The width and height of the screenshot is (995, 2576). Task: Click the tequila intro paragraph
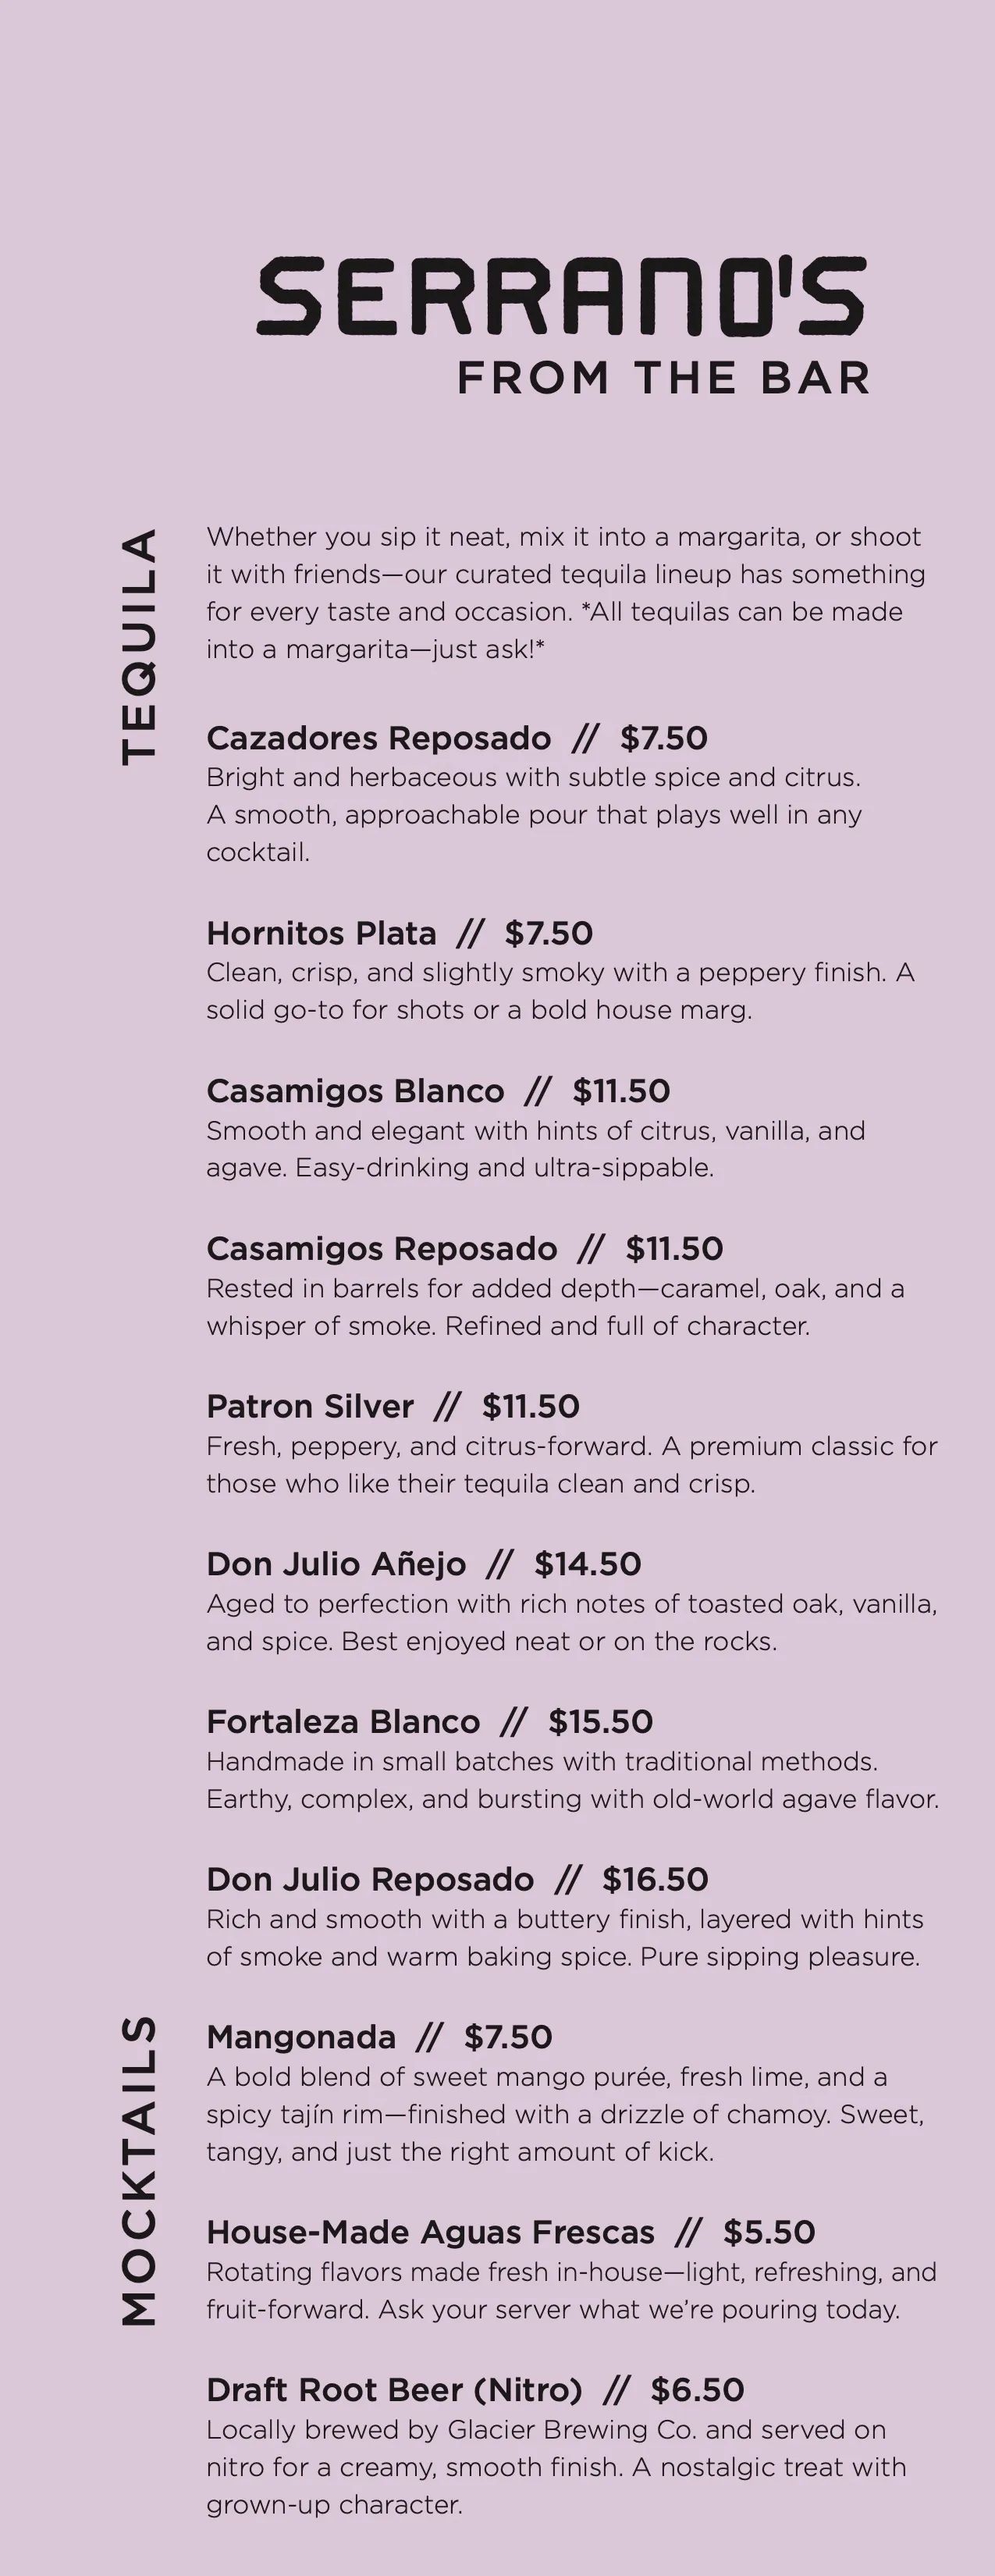(566, 593)
